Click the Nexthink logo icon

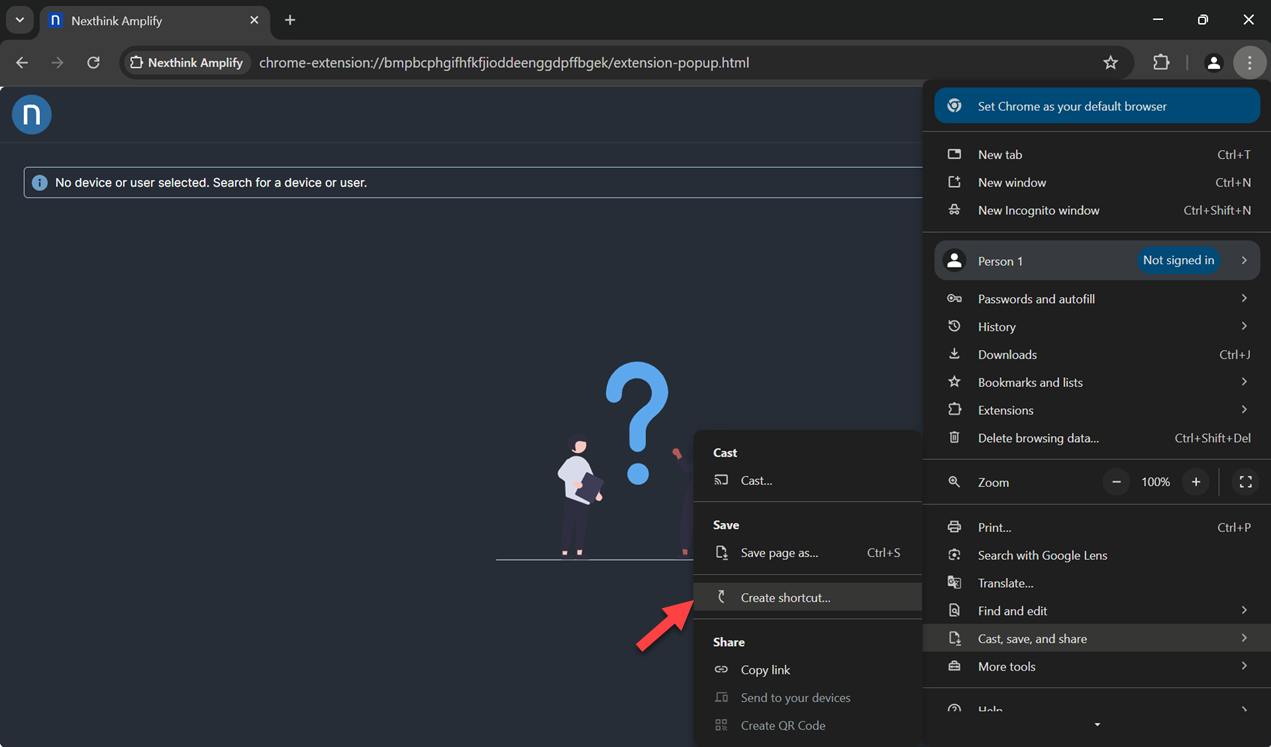(x=32, y=115)
